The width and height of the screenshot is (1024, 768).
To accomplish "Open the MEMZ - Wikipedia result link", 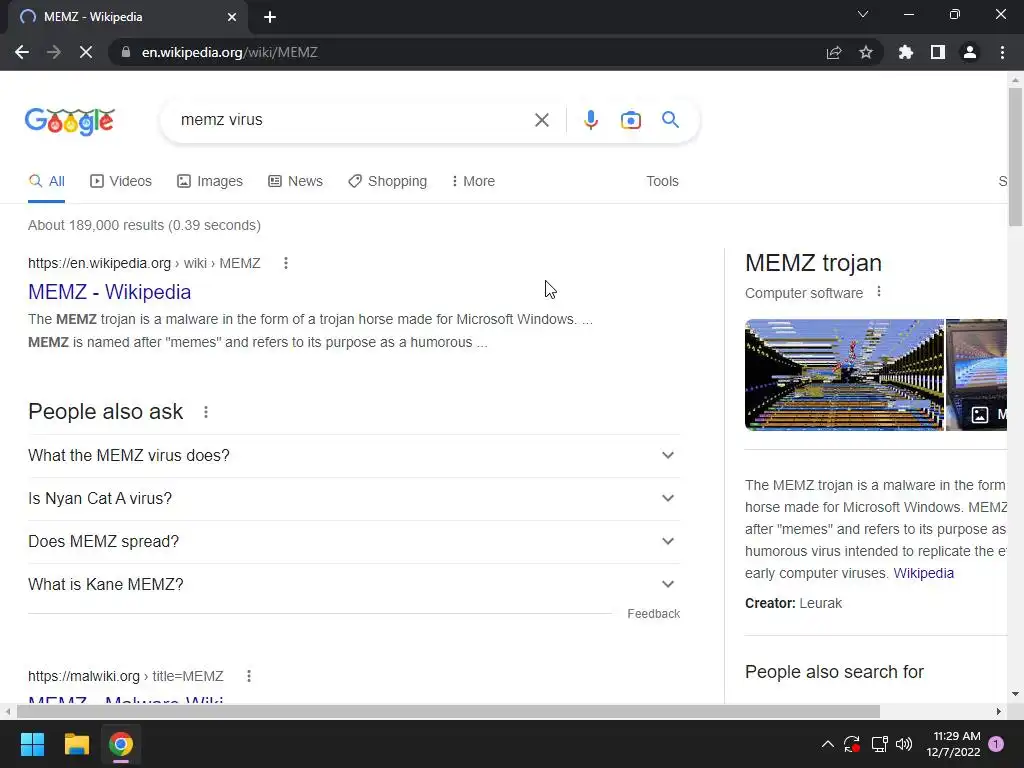I will tap(110, 292).
